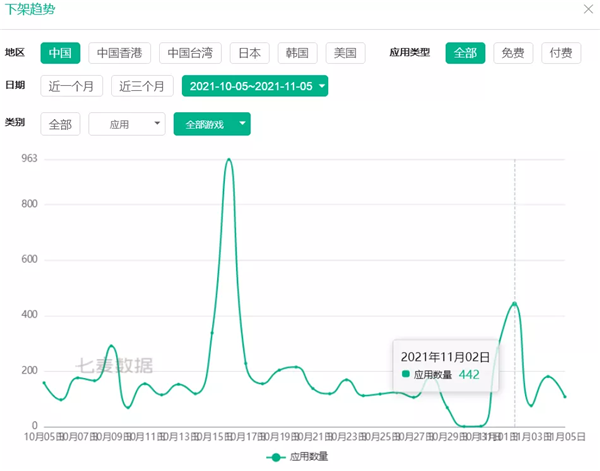Click the y-axis label 600
The height and width of the screenshot is (471, 600).
click(x=29, y=259)
